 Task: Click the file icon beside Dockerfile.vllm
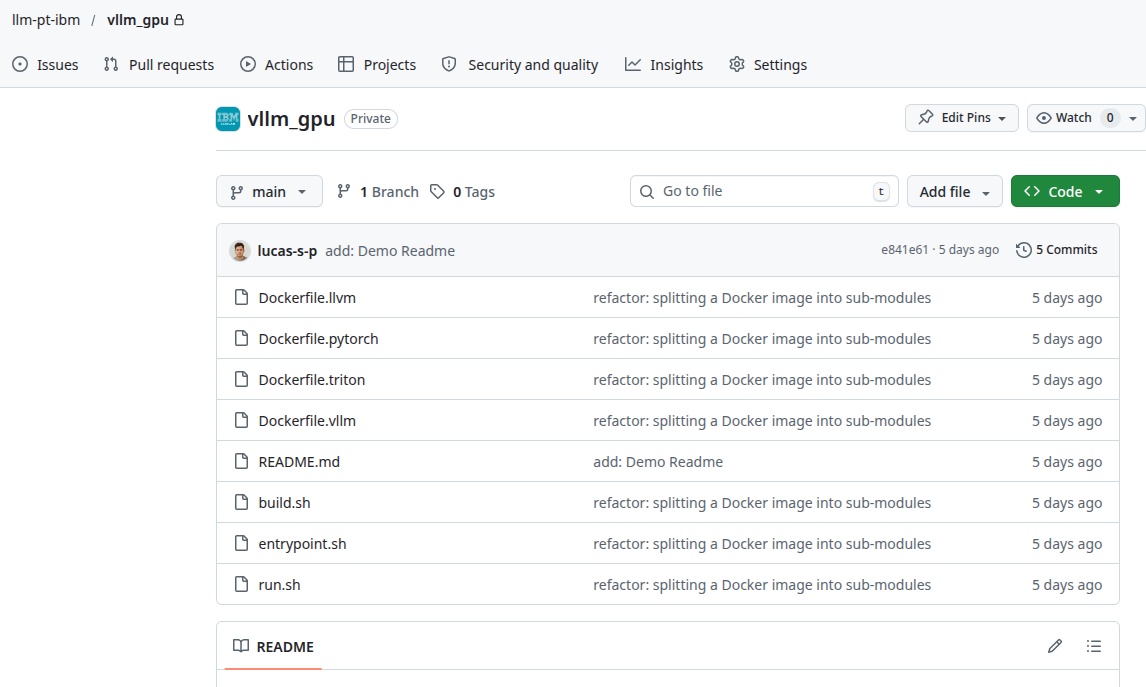[241, 420]
